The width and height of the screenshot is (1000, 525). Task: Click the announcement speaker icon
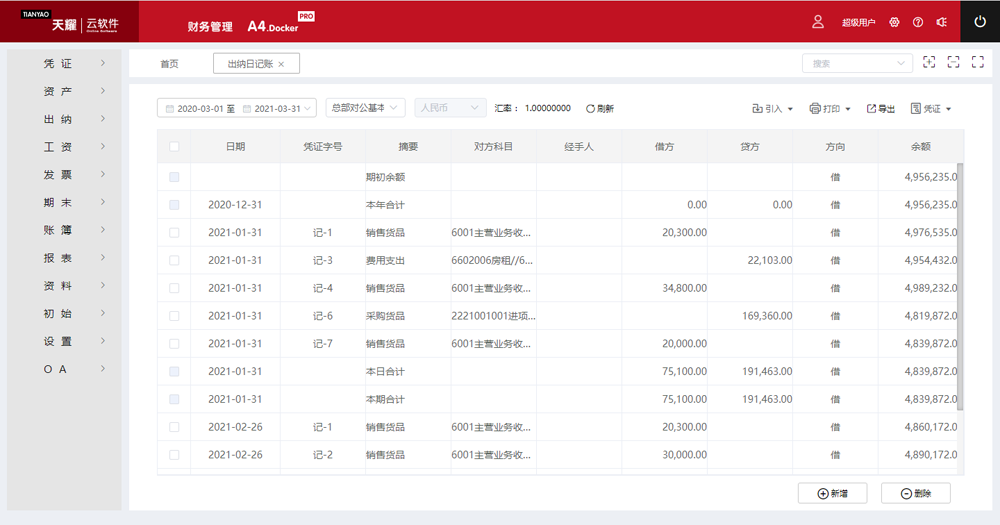click(941, 22)
